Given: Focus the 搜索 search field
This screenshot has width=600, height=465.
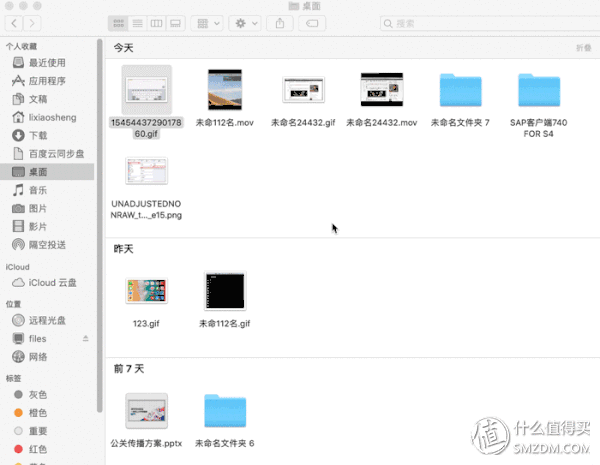Looking at the screenshot, I should click(490, 23).
